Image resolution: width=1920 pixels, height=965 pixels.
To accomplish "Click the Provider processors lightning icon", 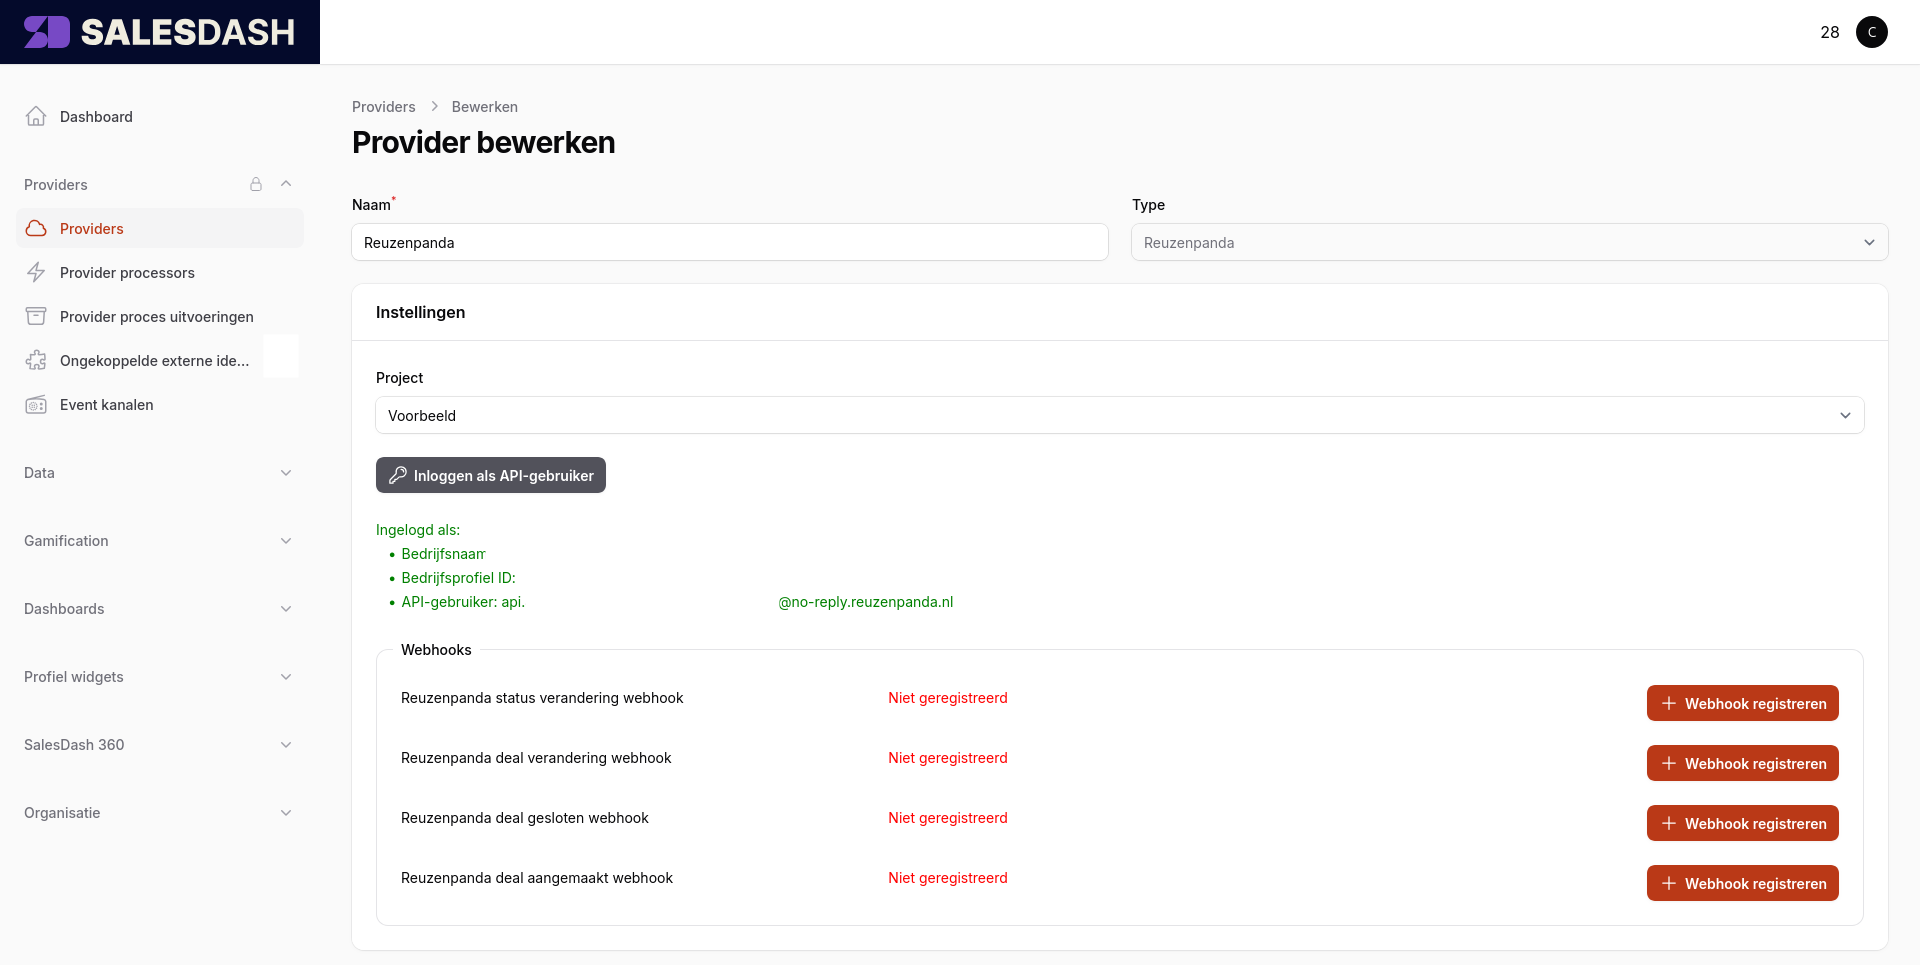I will 36,272.
